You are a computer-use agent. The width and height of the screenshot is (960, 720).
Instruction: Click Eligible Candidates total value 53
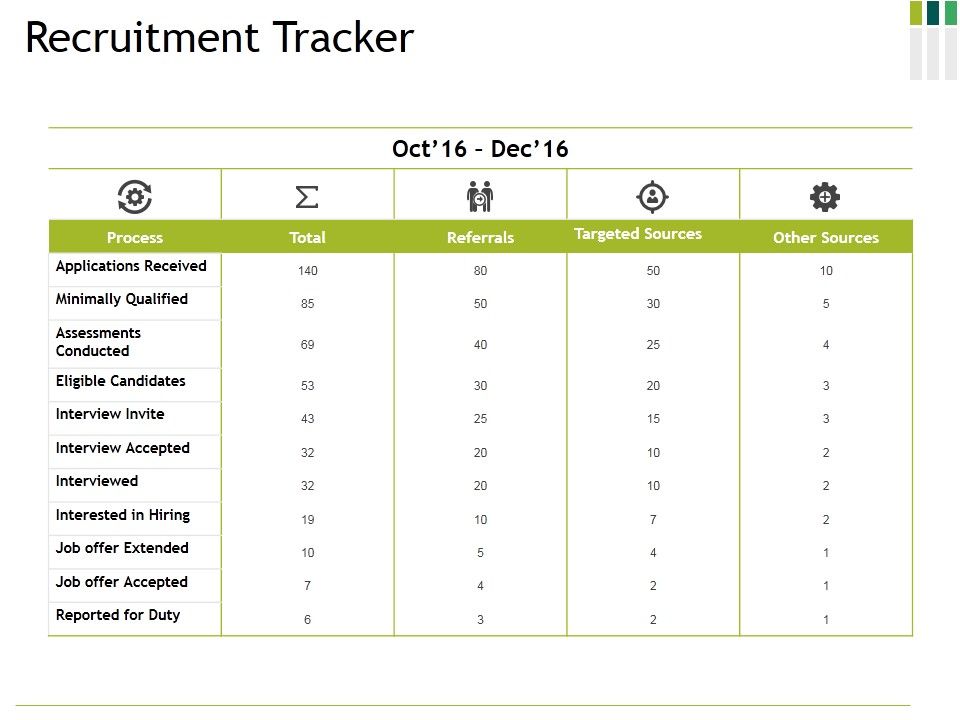pos(307,386)
